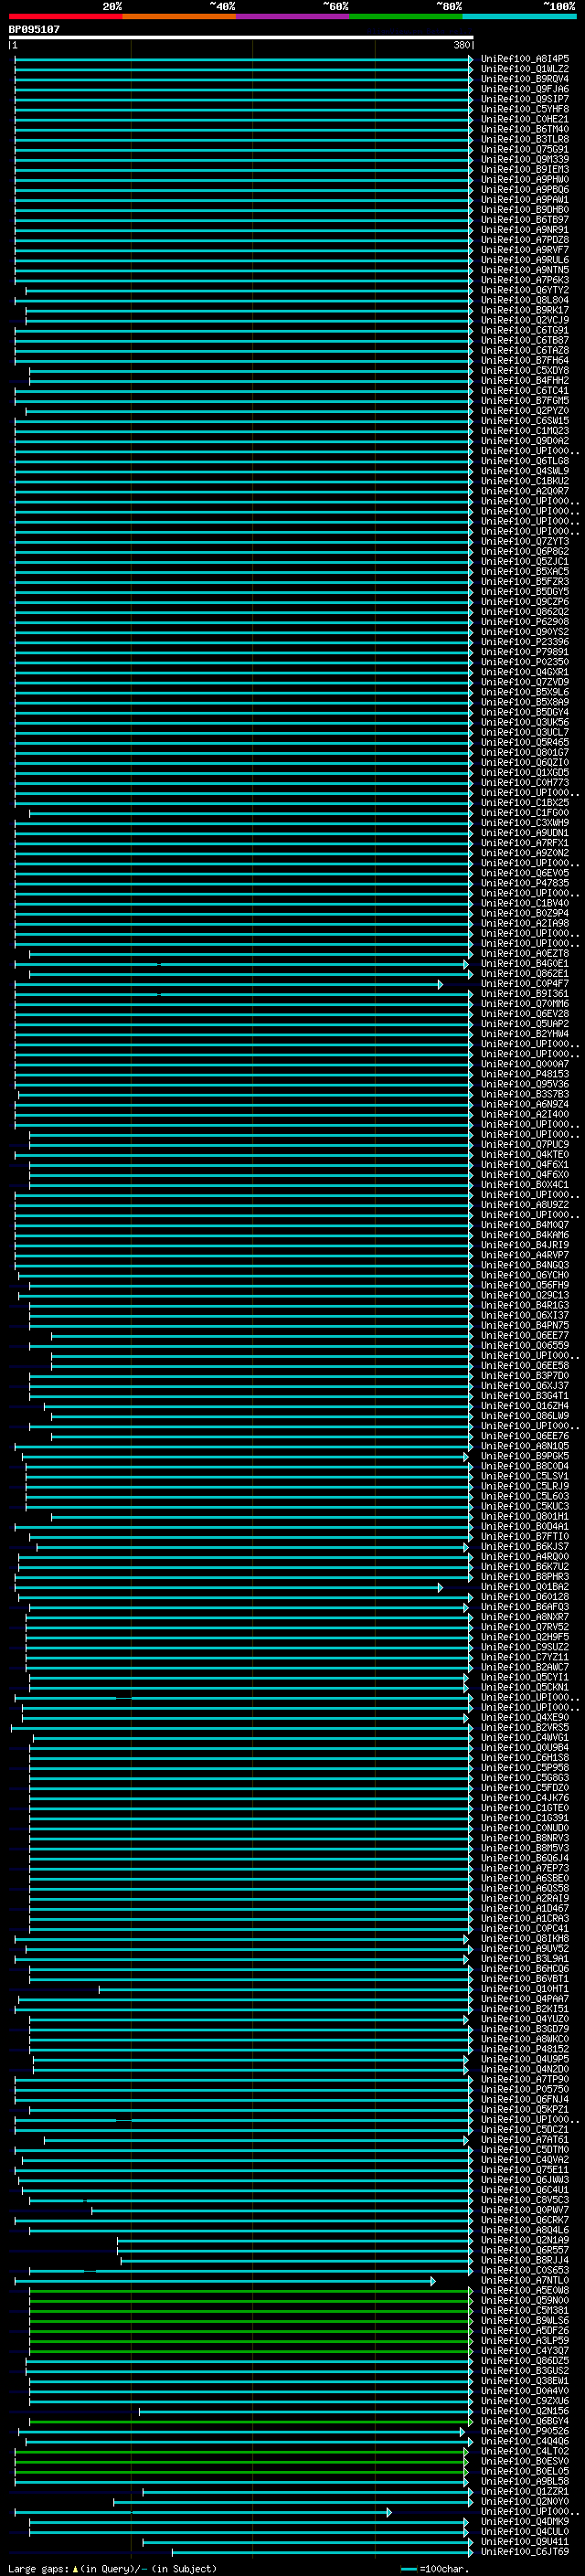The image size is (585, 2576).
Task: Open UniRef100_C0HE21 hit
Action: [x=525, y=119]
